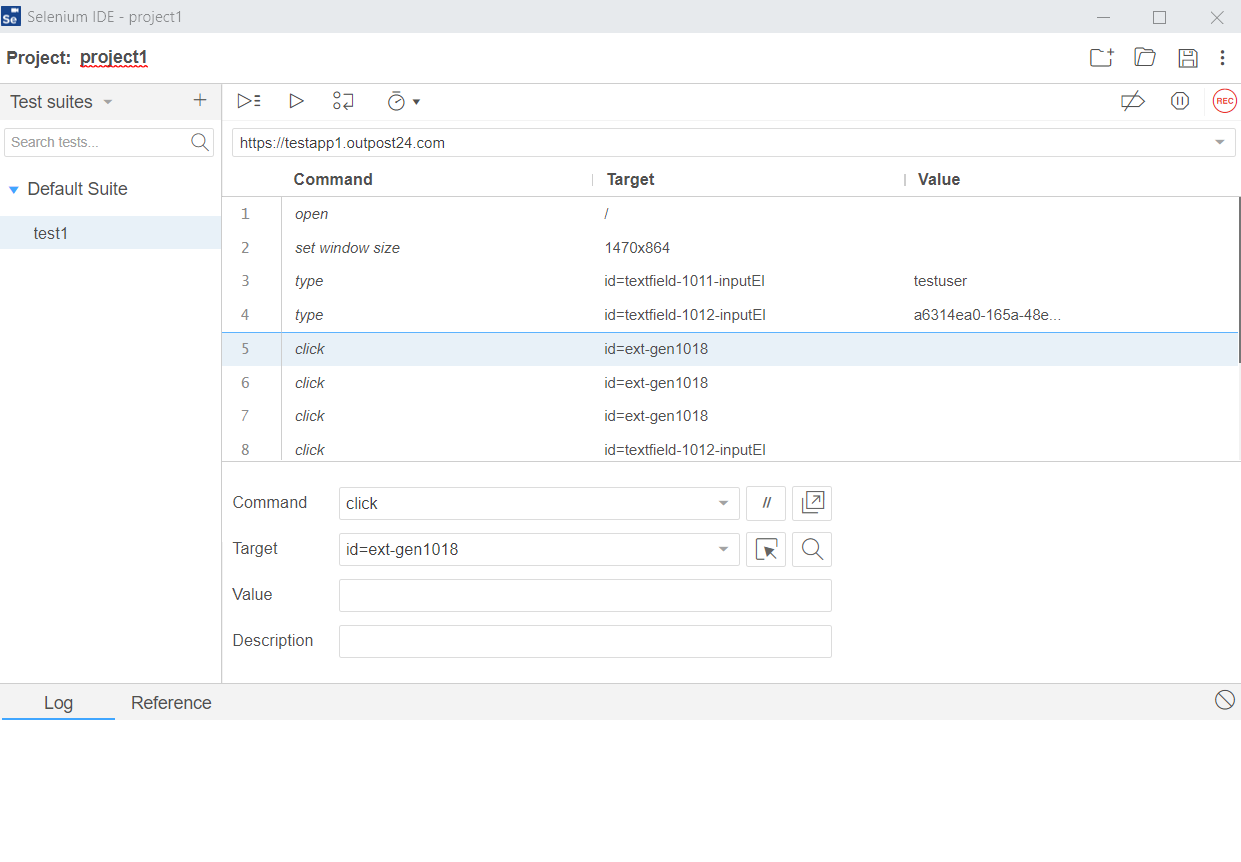Toggle the disable breakpoints icon
The image size is (1241, 862).
coord(1132,101)
